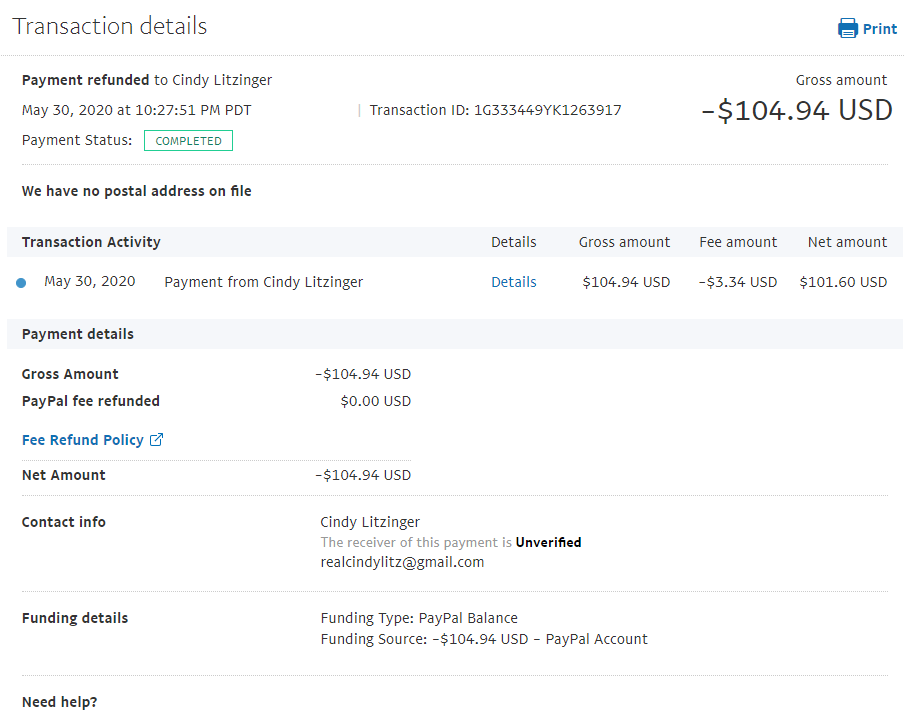
Task: Click the -$3.34 USD fee amount
Action: click(x=738, y=282)
